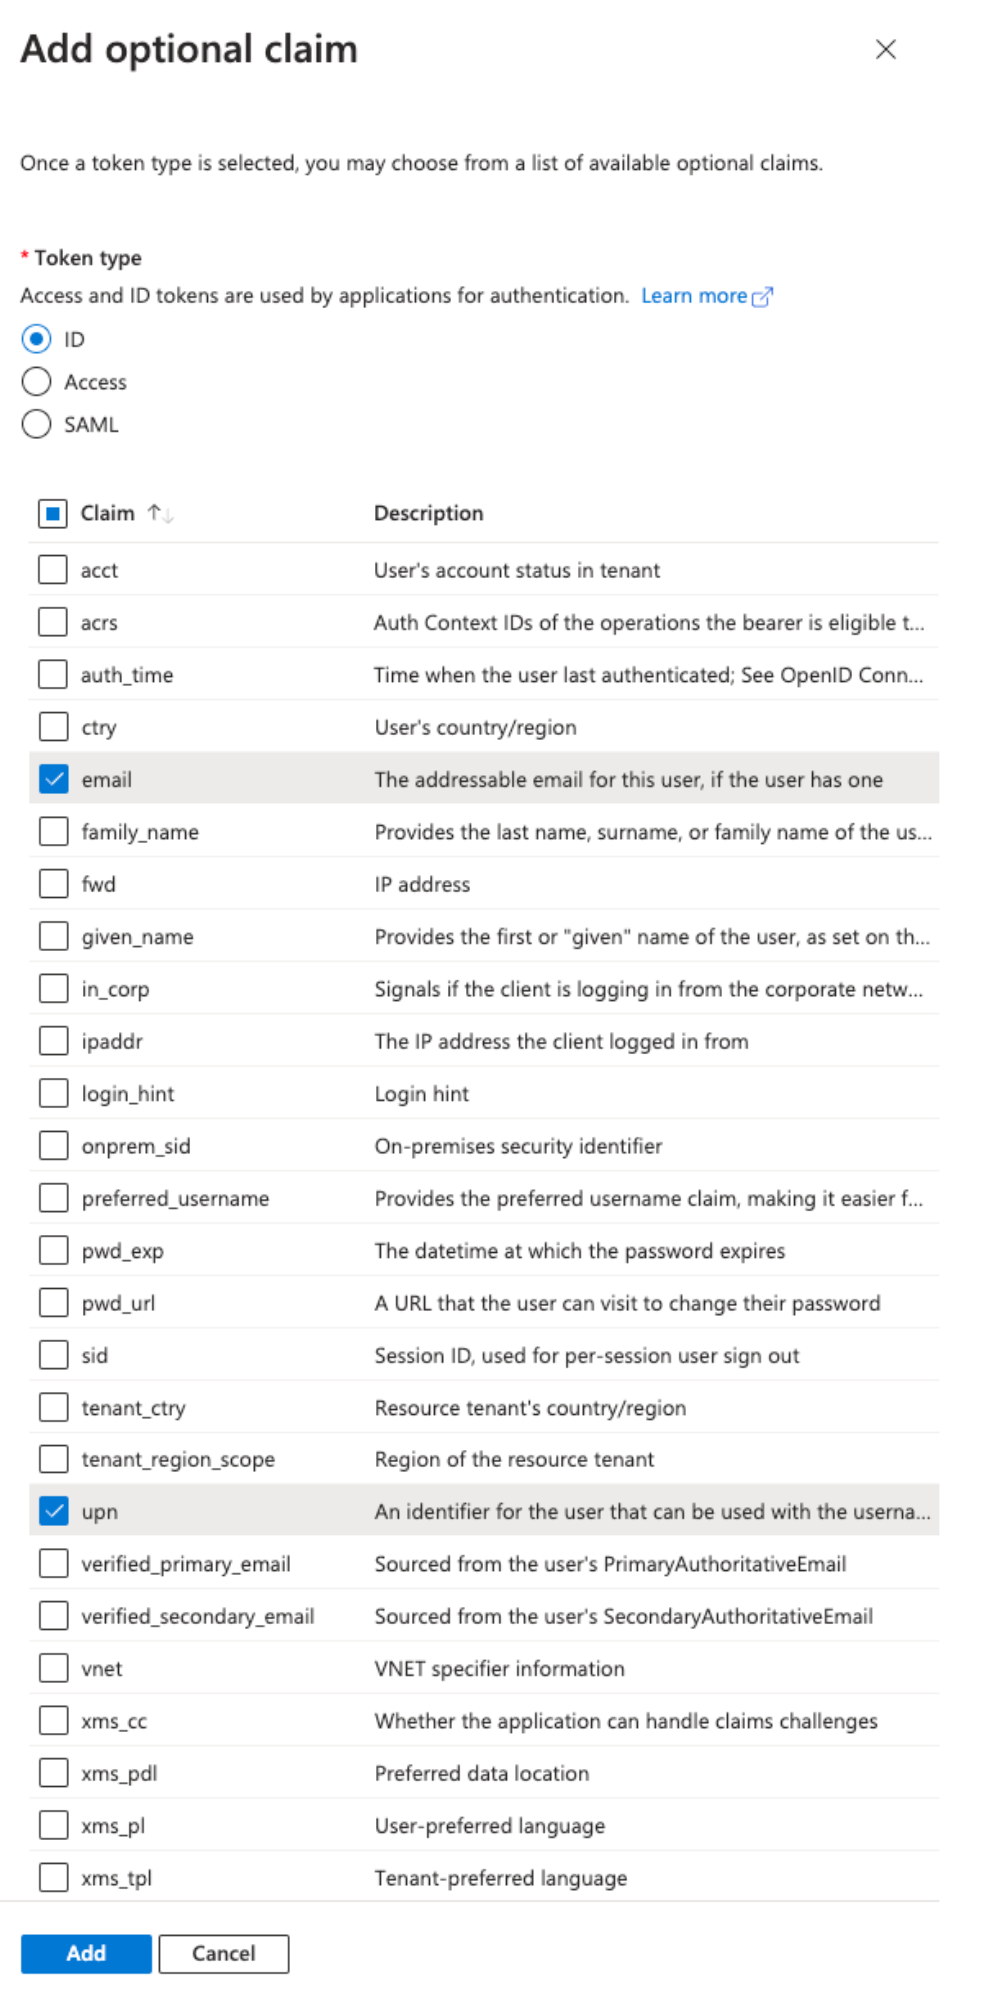Choose the SAML token type option

[37, 425]
